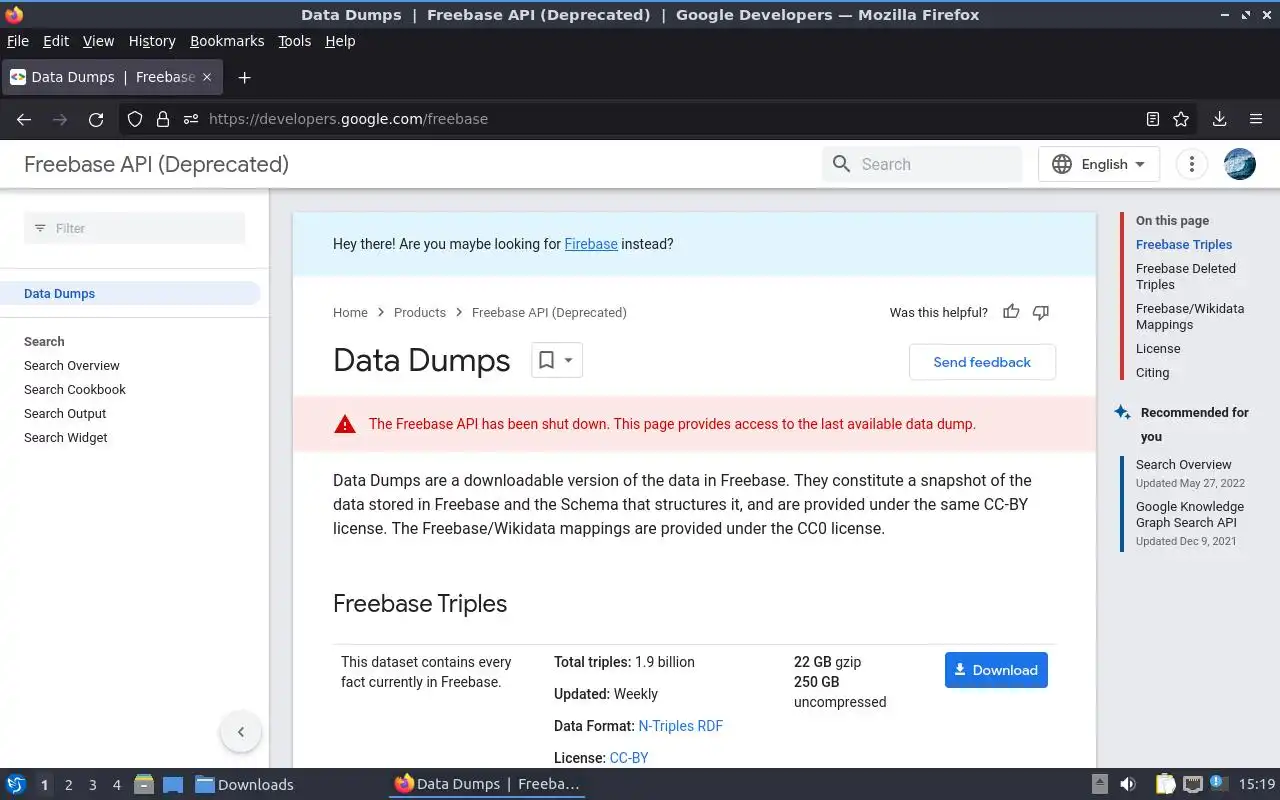The height and width of the screenshot is (800, 1280).
Task: Jump to Freebase Triples section
Action: point(1184,244)
